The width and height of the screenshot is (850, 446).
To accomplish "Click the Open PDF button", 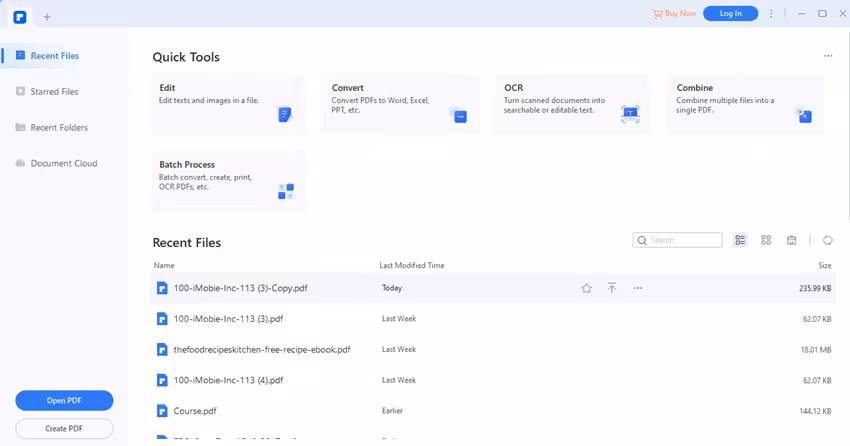I will [64, 401].
